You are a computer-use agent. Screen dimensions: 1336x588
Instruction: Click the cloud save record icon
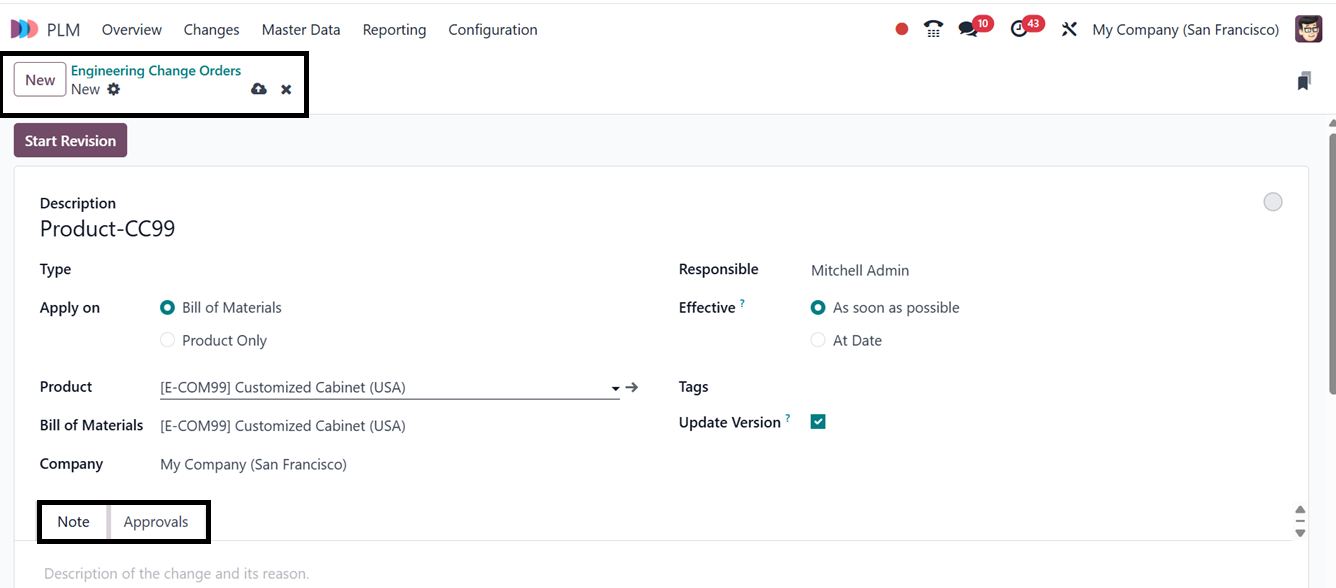tap(259, 89)
